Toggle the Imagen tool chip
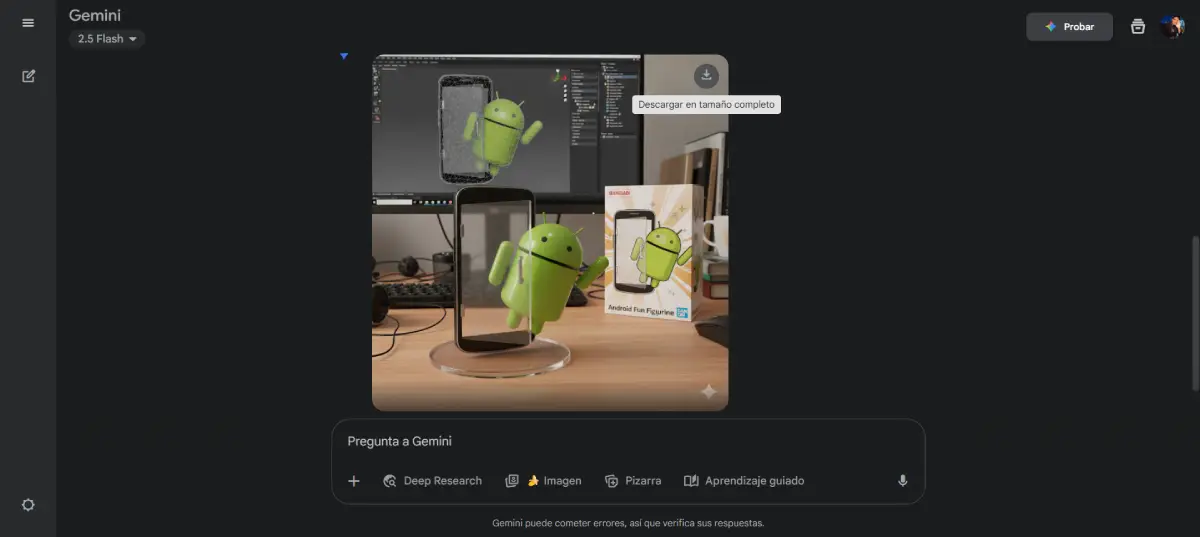The width and height of the screenshot is (1200, 537). click(543, 481)
